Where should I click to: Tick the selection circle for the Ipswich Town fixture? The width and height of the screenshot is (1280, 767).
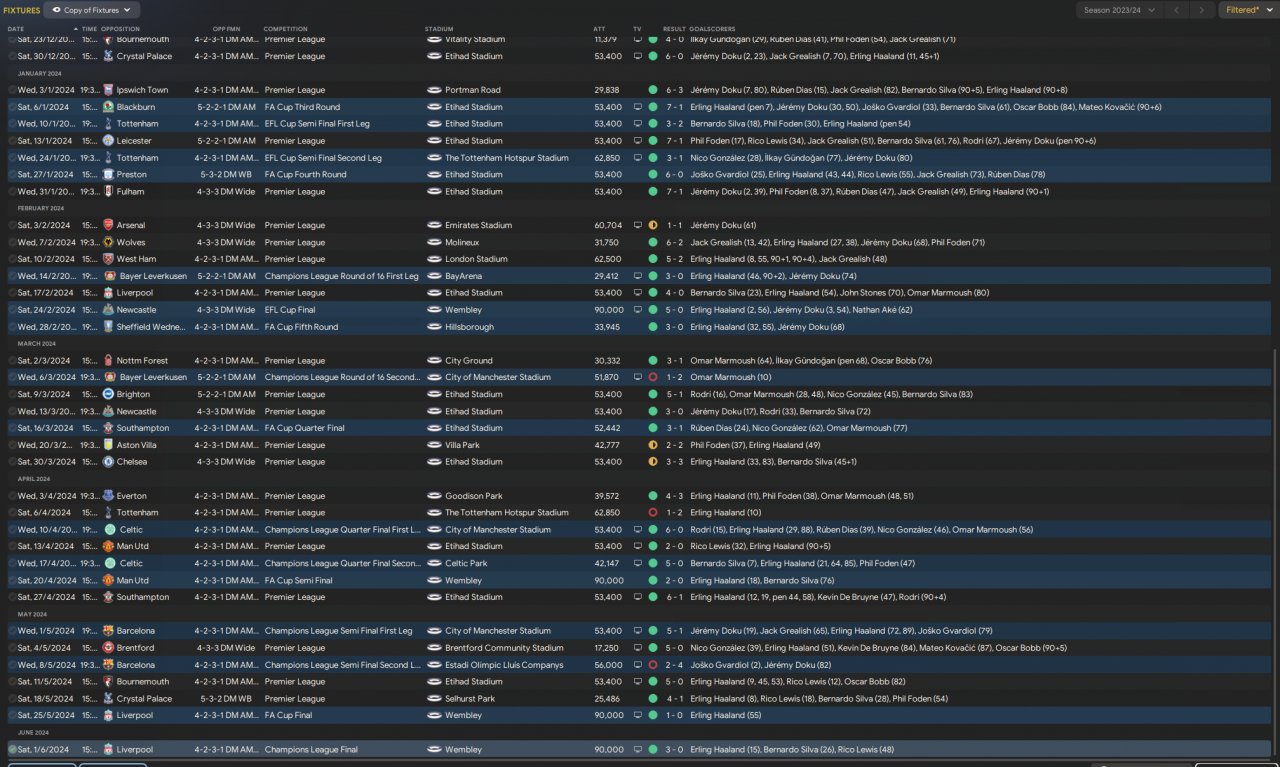[x=13, y=90]
